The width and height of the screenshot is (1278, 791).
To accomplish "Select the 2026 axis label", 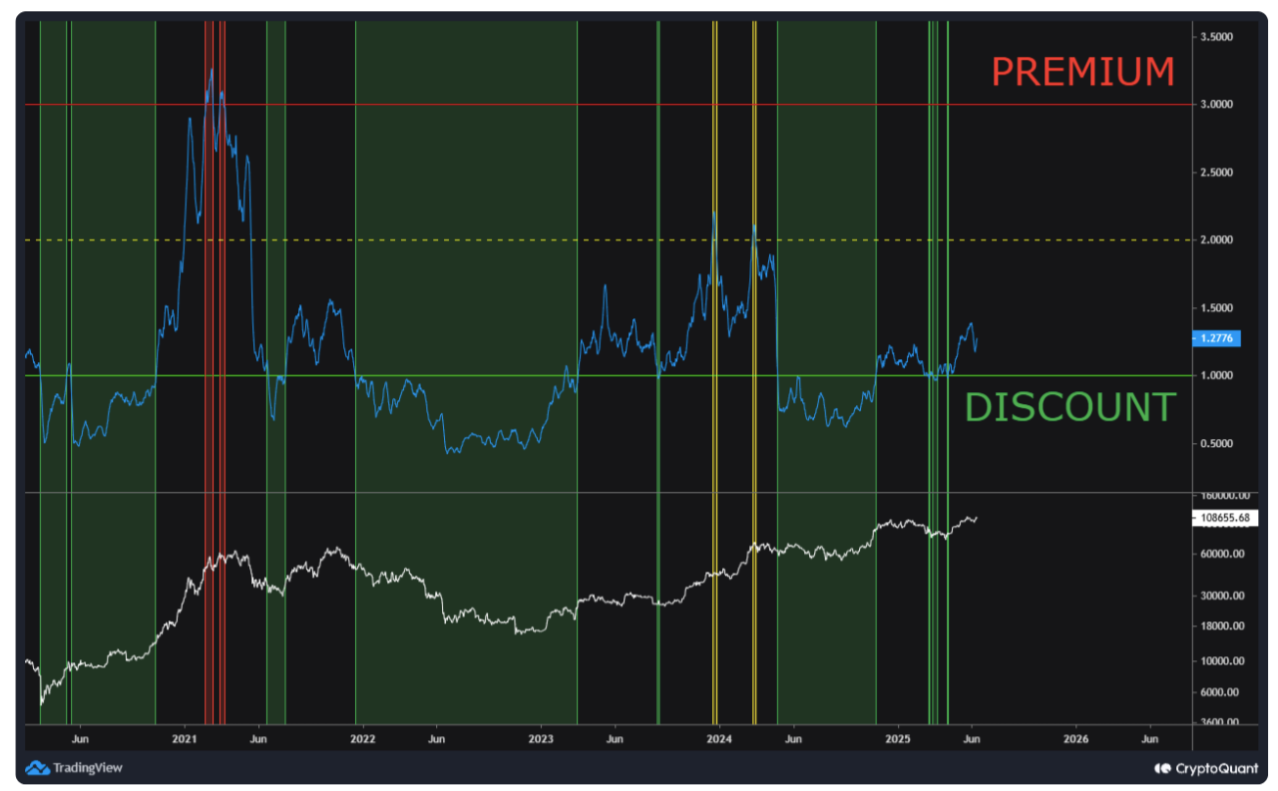I will point(1075,738).
